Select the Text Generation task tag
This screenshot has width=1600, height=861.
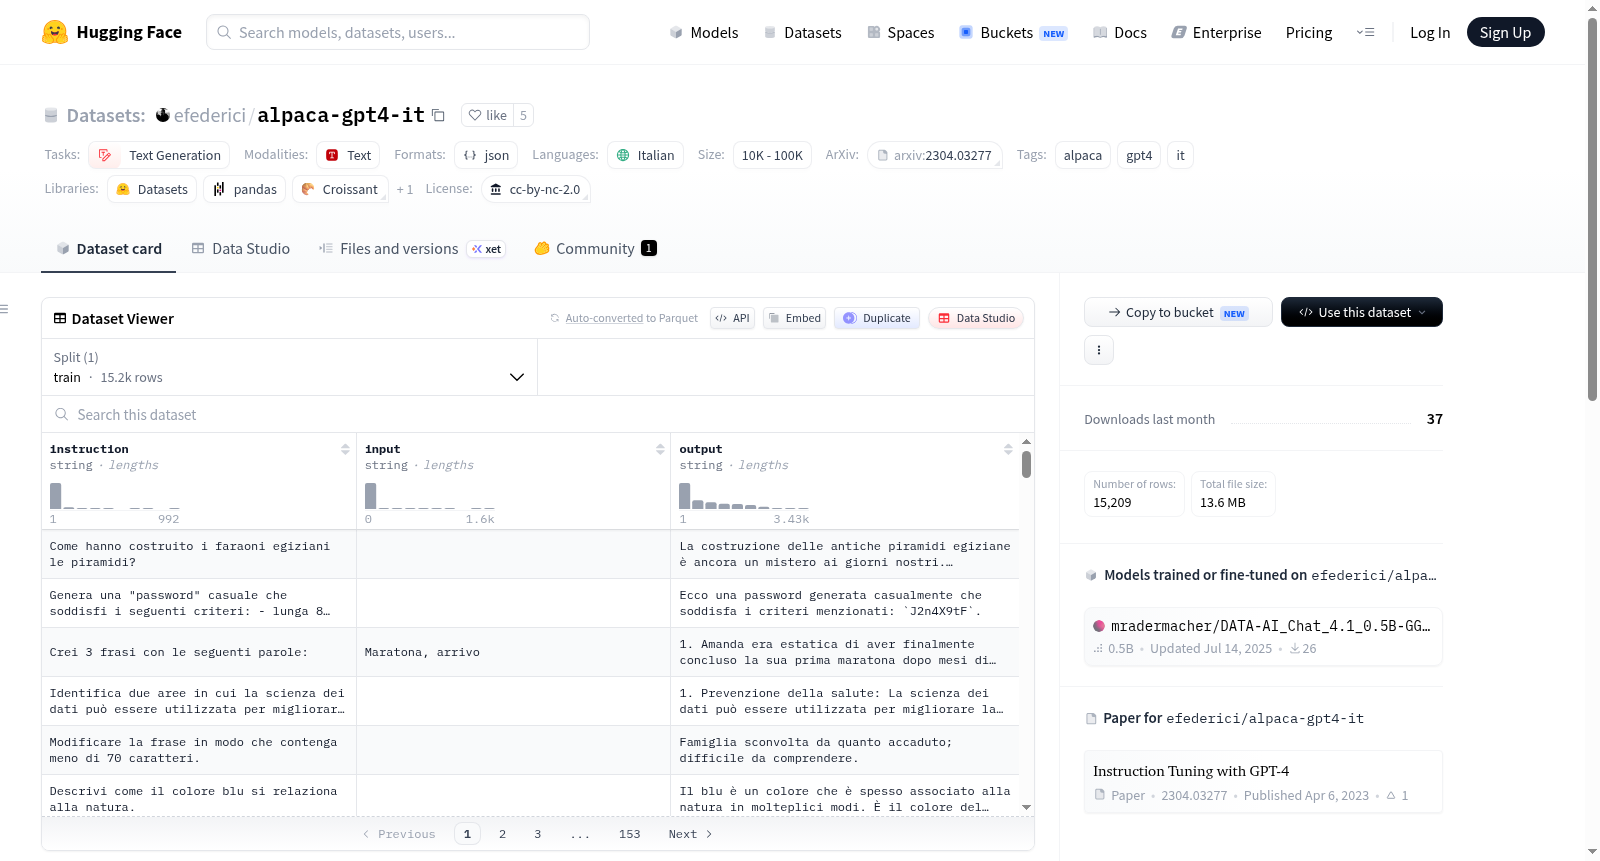(x=159, y=155)
